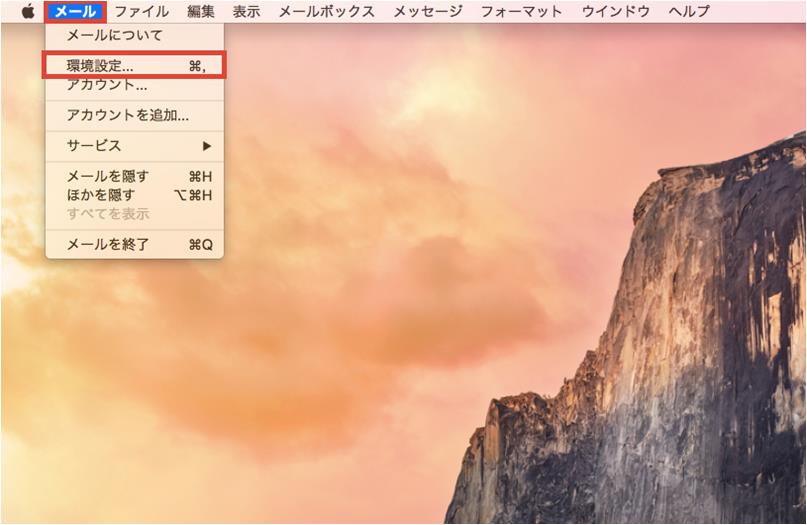The height and width of the screenshot is (525, 807).
Task: Click the メール menu bar item
Action: point(75,11)
